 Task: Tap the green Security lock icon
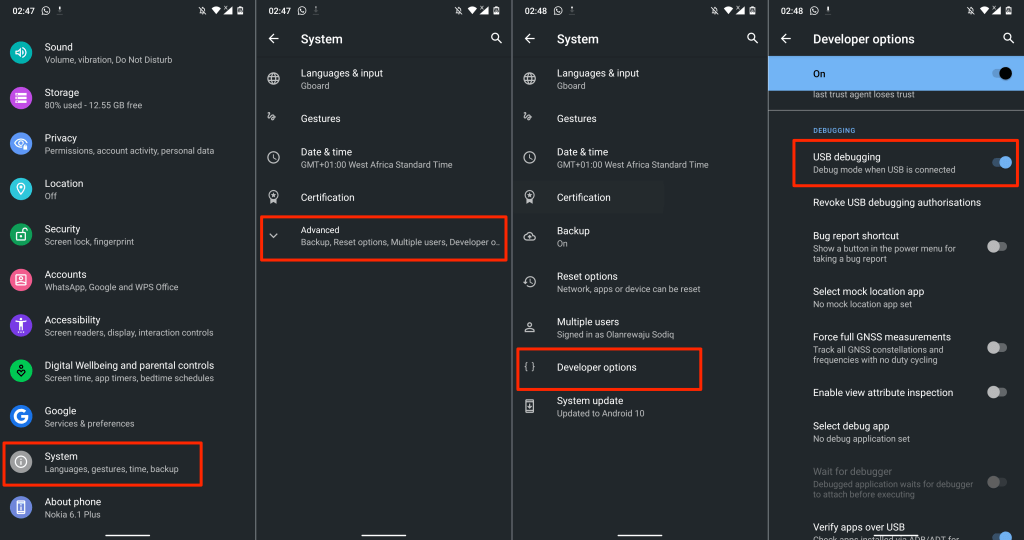[x=21, y=235]
